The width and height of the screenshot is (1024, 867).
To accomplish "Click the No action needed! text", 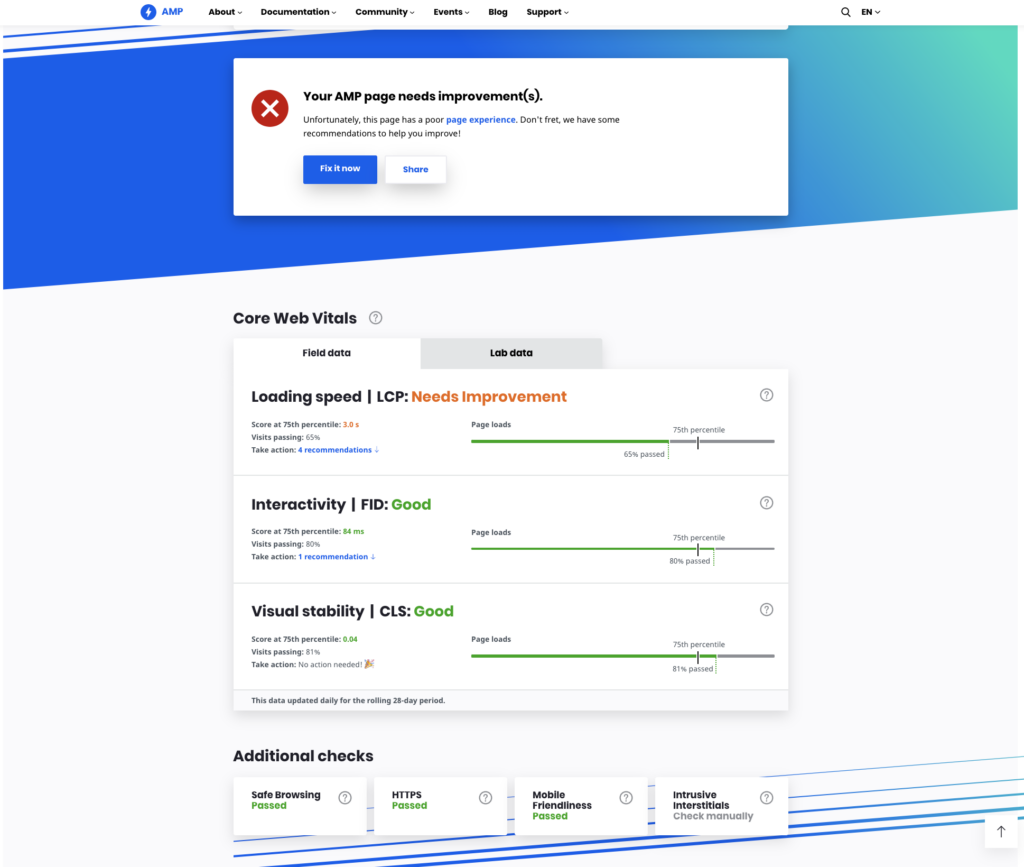I will pos(330,665).
